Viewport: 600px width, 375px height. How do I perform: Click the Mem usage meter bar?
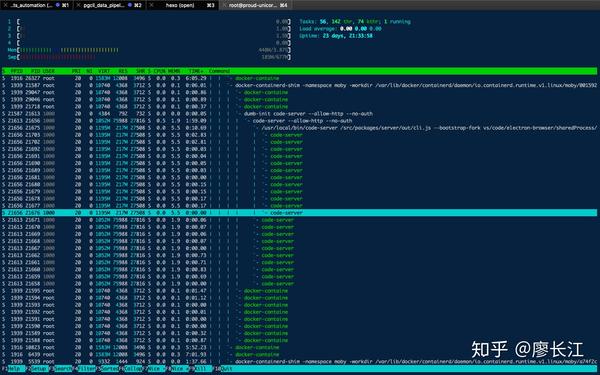click(x=149, y=50)
